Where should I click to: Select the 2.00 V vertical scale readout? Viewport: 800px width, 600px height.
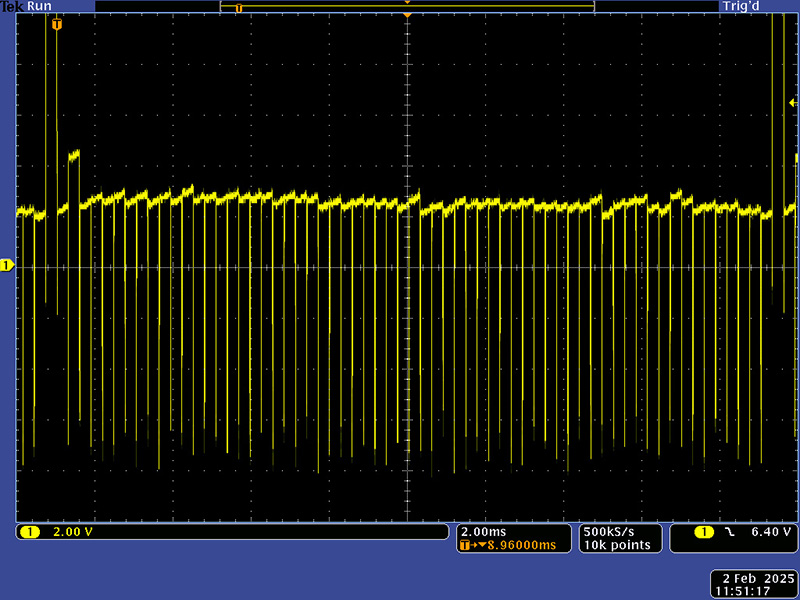pyautogui.click(x=71, y=532)
